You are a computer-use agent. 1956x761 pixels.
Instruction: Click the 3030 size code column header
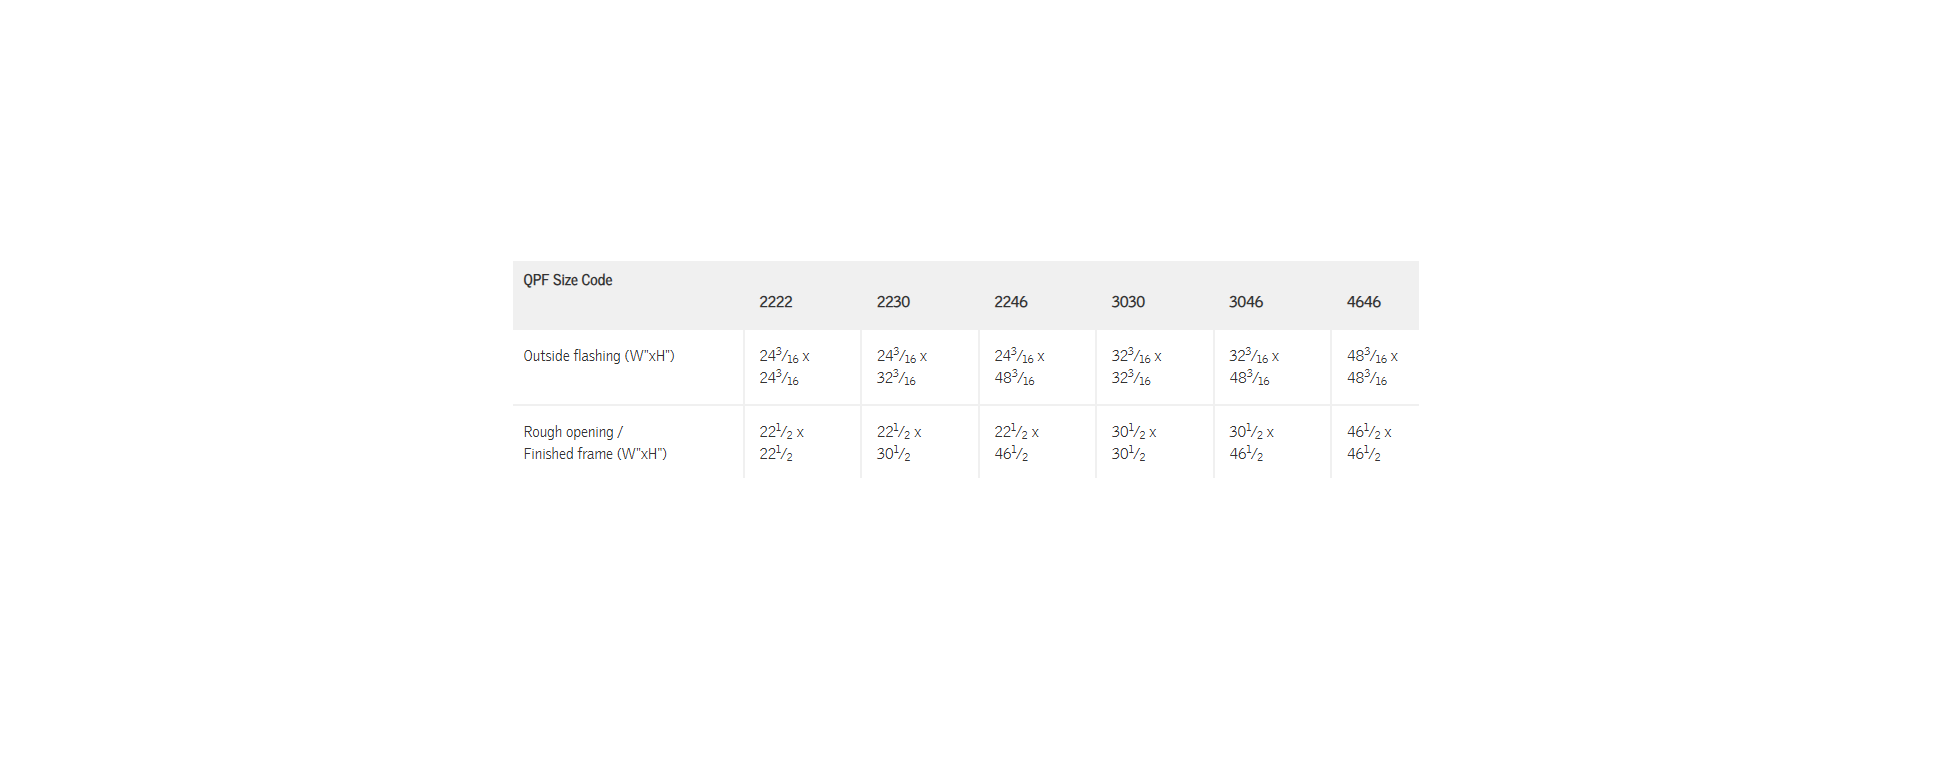pos(1128,302)
